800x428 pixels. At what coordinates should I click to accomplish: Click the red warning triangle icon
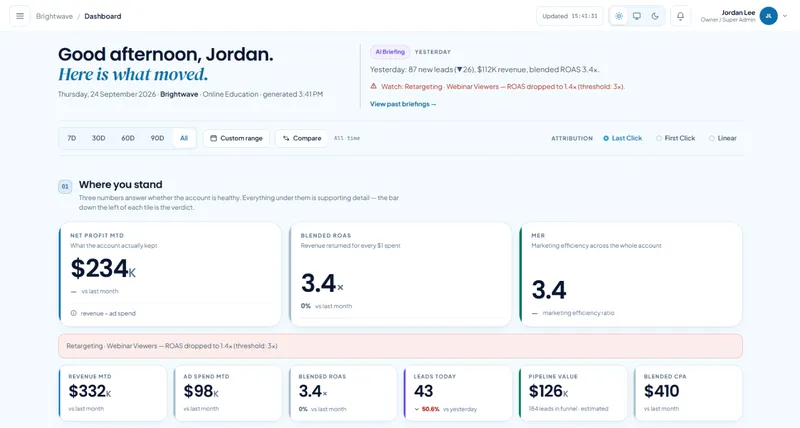point(373,86)
